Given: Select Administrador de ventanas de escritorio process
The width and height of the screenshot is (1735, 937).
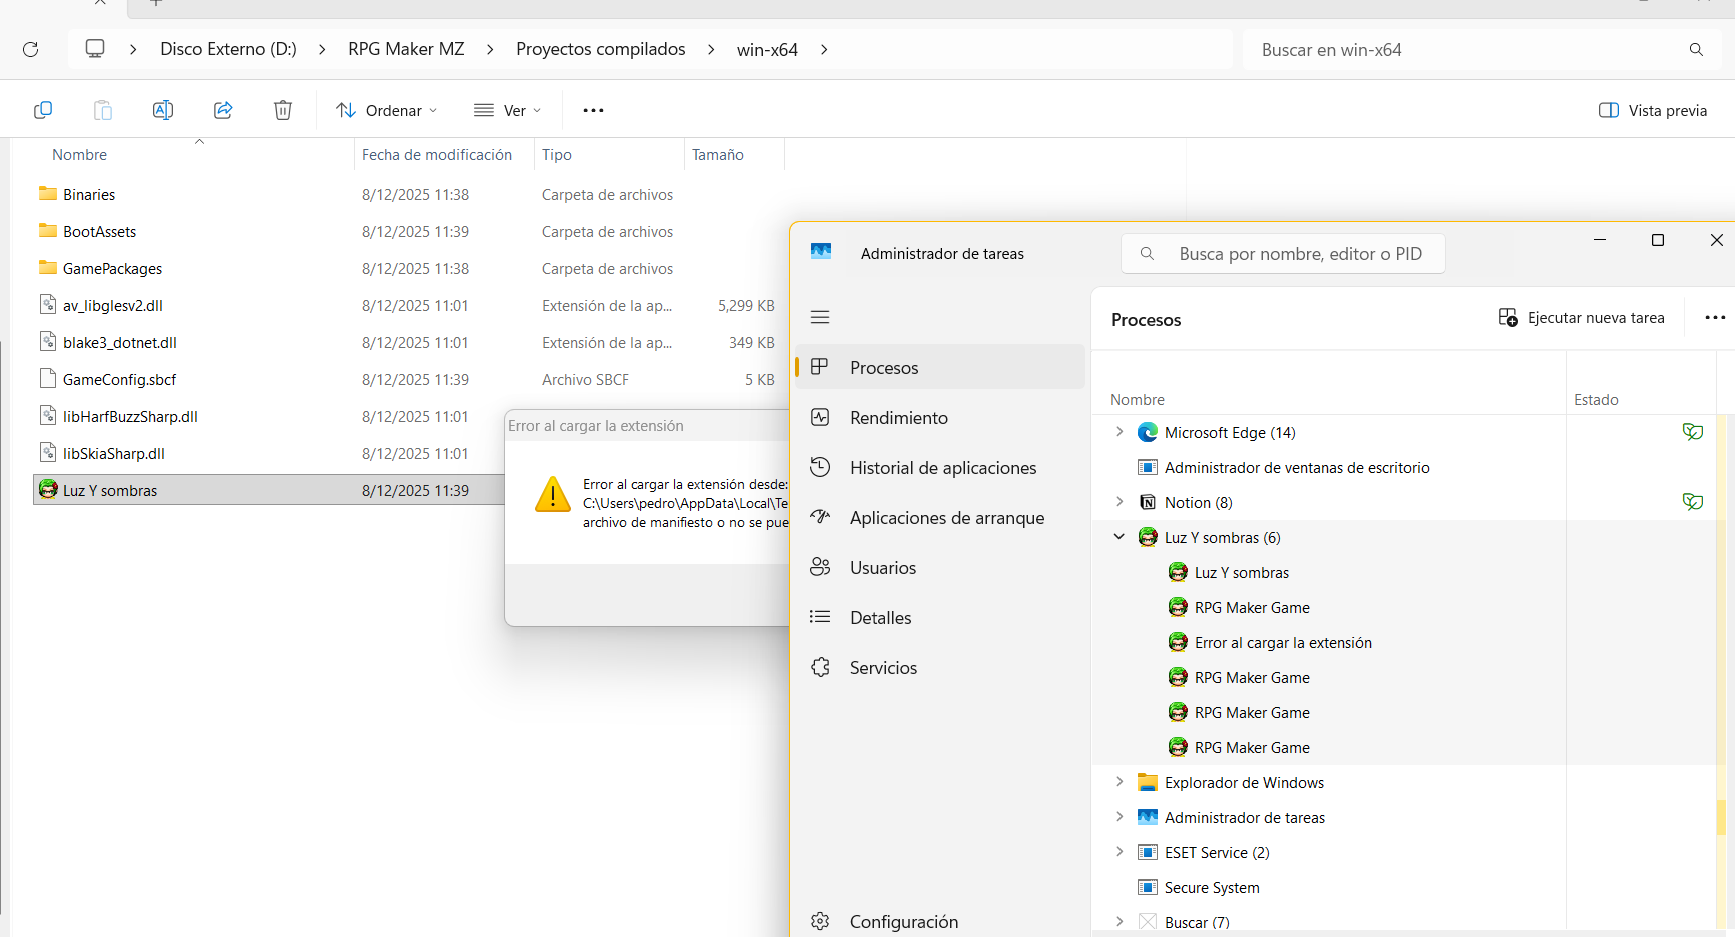Looking at the screenshot, I should pyautogui.click(x=1297, y=467).
